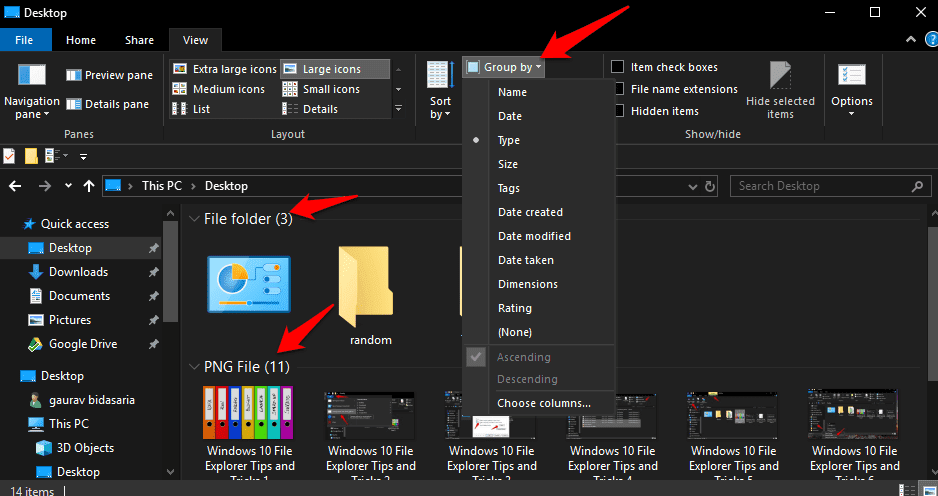The width and height of the screenshot is (938, 496).
Task: Open folder Options
Action: coord(852,90)
